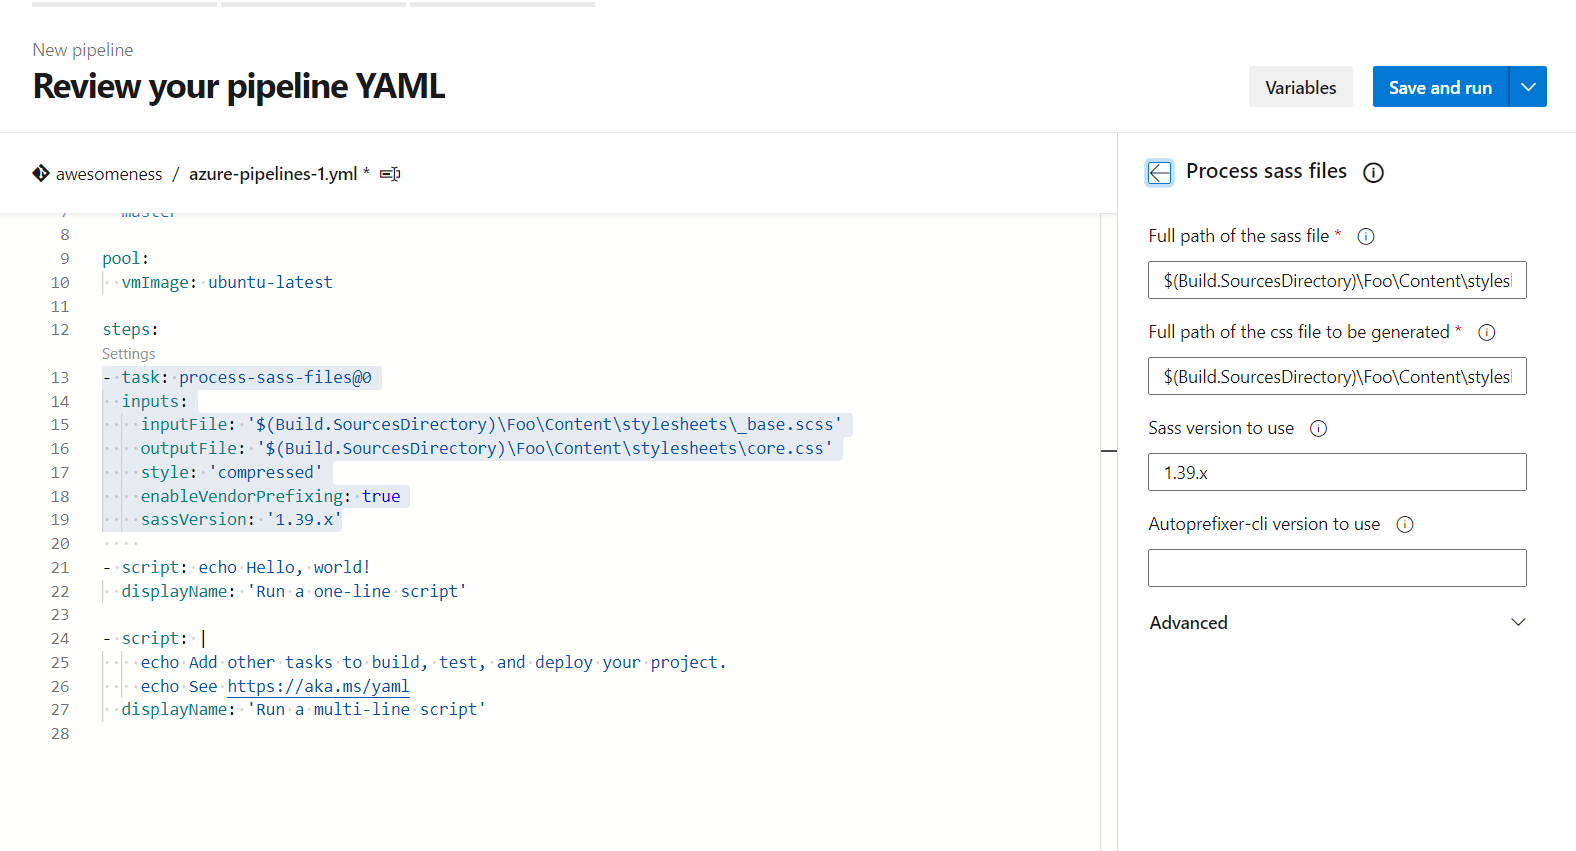Focus the Full path of sass file field
This screenshot has height=851, width=1576.
(1337, 281)
